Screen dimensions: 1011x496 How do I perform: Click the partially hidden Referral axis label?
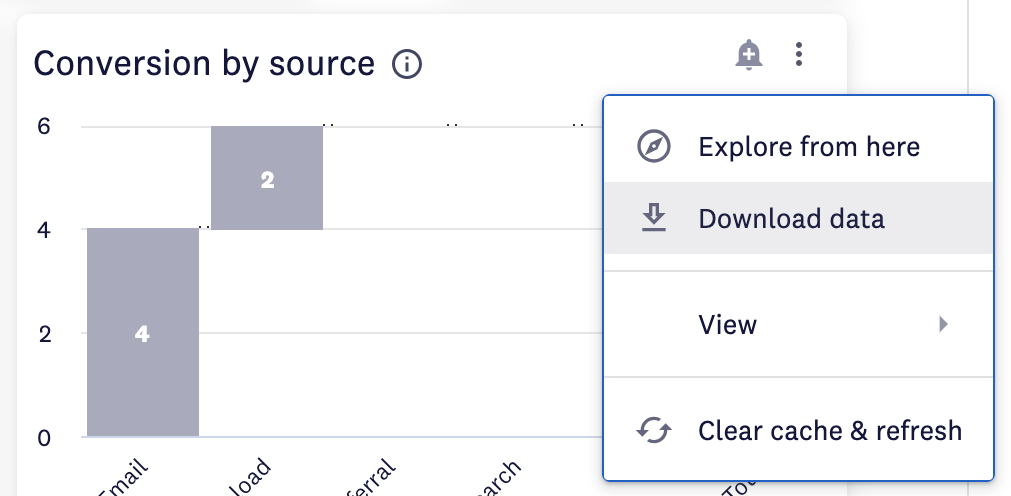point(370,478)
